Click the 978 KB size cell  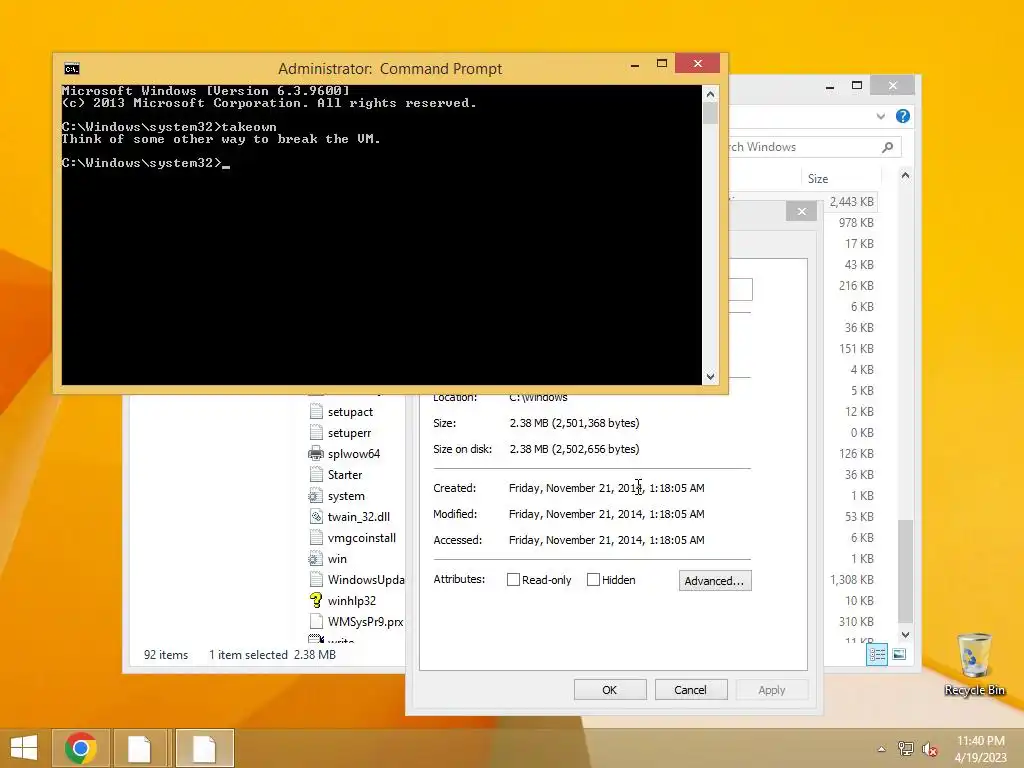[x=856, y=223]
